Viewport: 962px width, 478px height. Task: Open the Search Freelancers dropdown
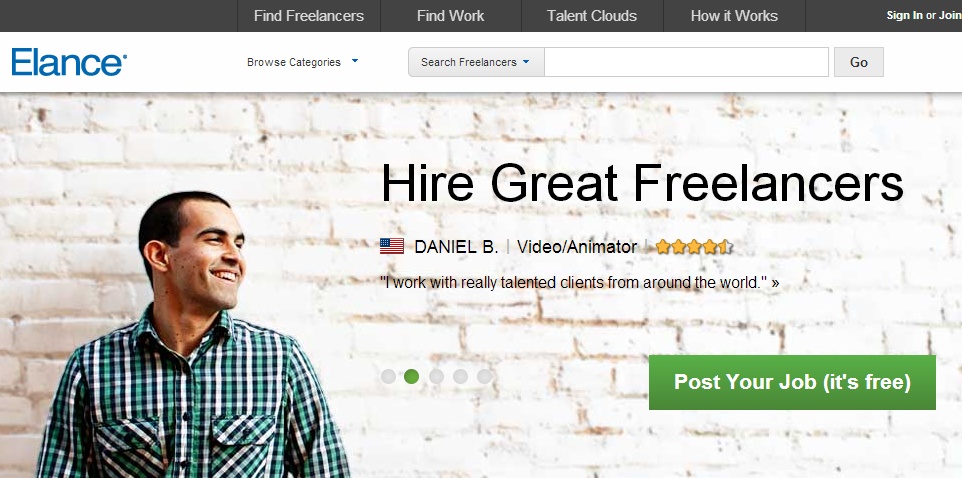click(x=476, y=62)
